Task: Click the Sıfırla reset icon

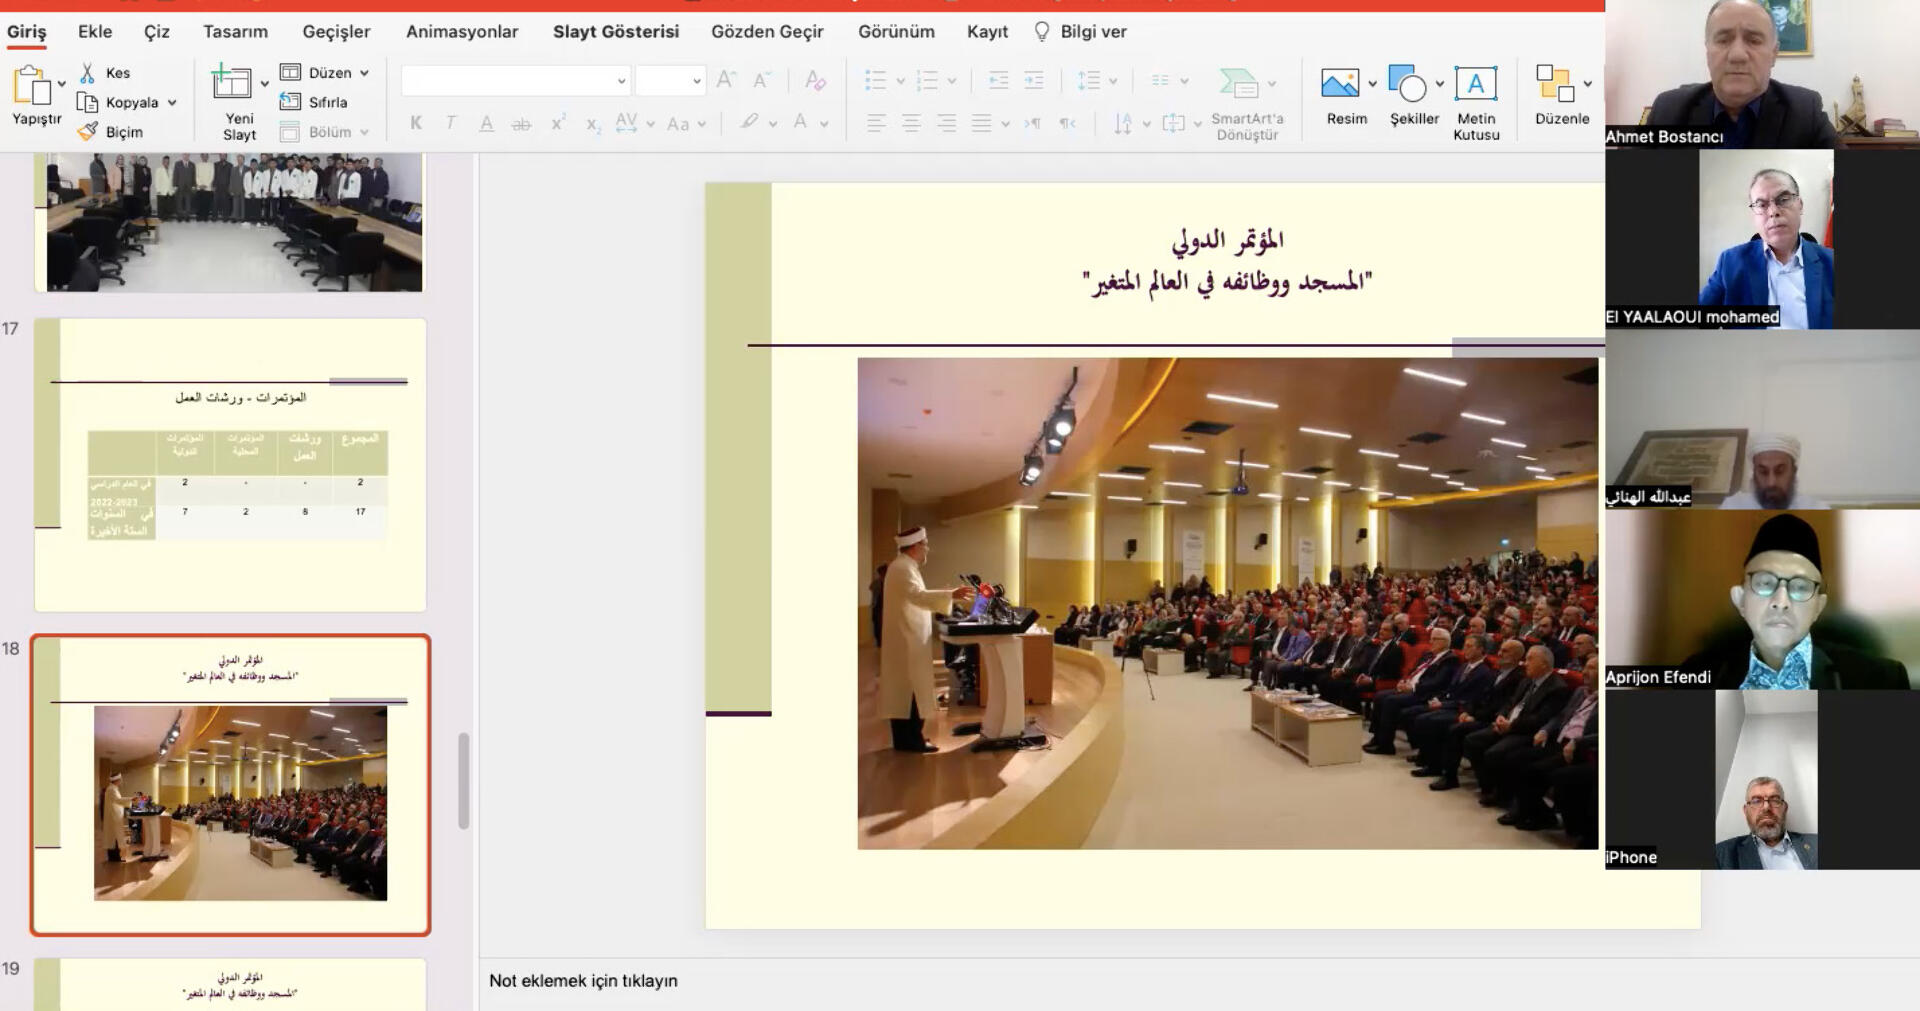Action: click(290, 101)
